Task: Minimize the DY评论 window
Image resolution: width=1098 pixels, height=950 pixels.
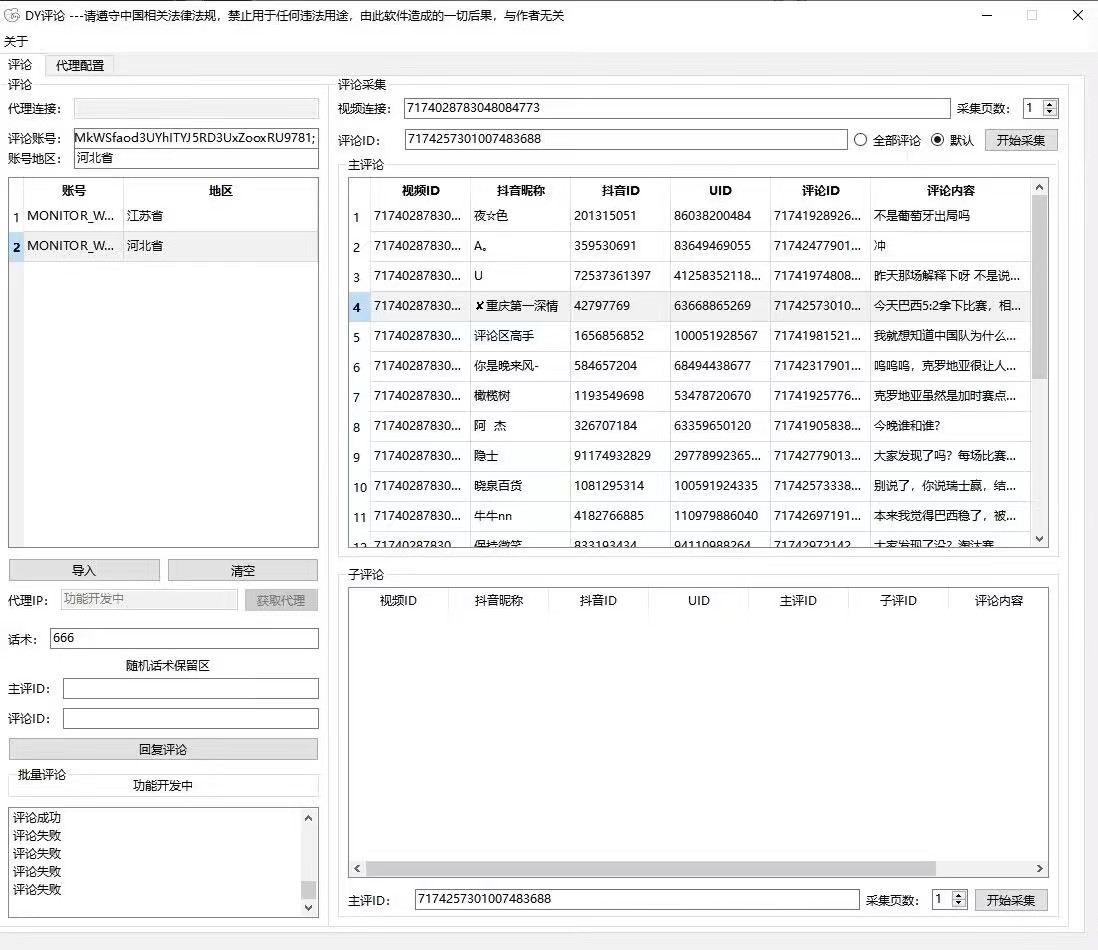Action: click(x=987, y=15)
